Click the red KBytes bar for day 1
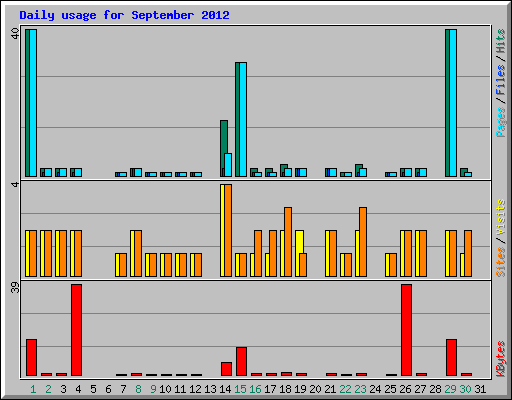The width and height of the screenshot is (512, 400). [x=31, y=358]
